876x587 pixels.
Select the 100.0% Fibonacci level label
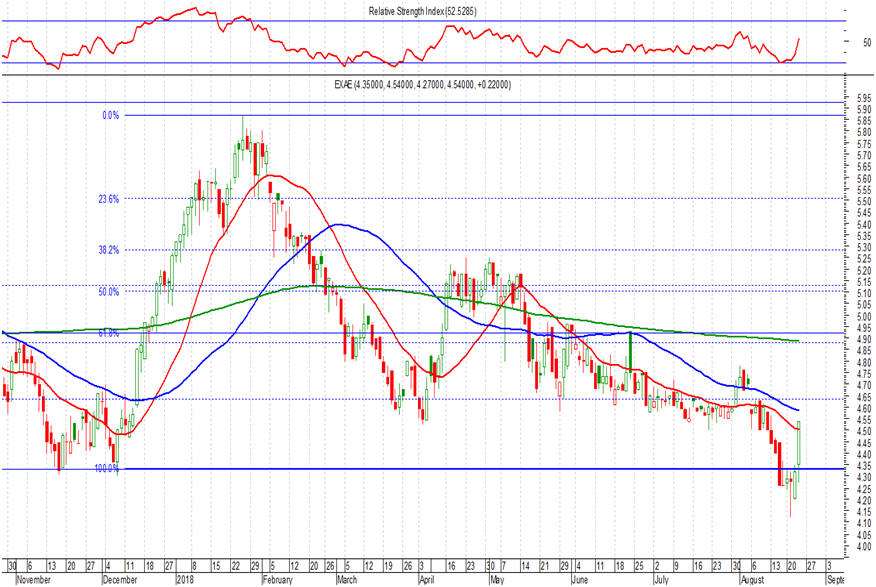107,468
